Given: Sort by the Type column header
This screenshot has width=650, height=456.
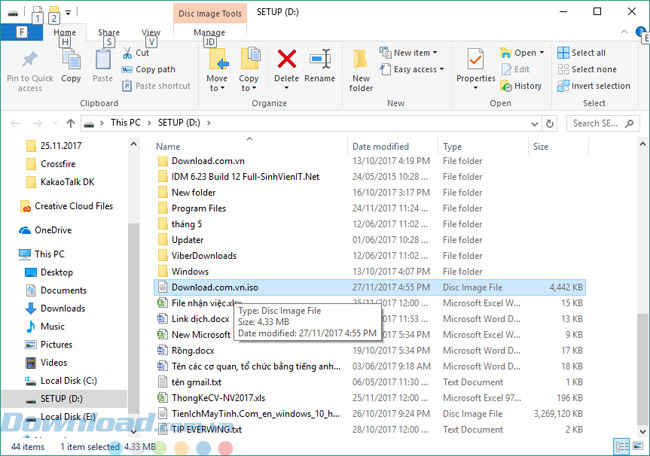Looking at the screenshot, I should (x=452, y=146).
